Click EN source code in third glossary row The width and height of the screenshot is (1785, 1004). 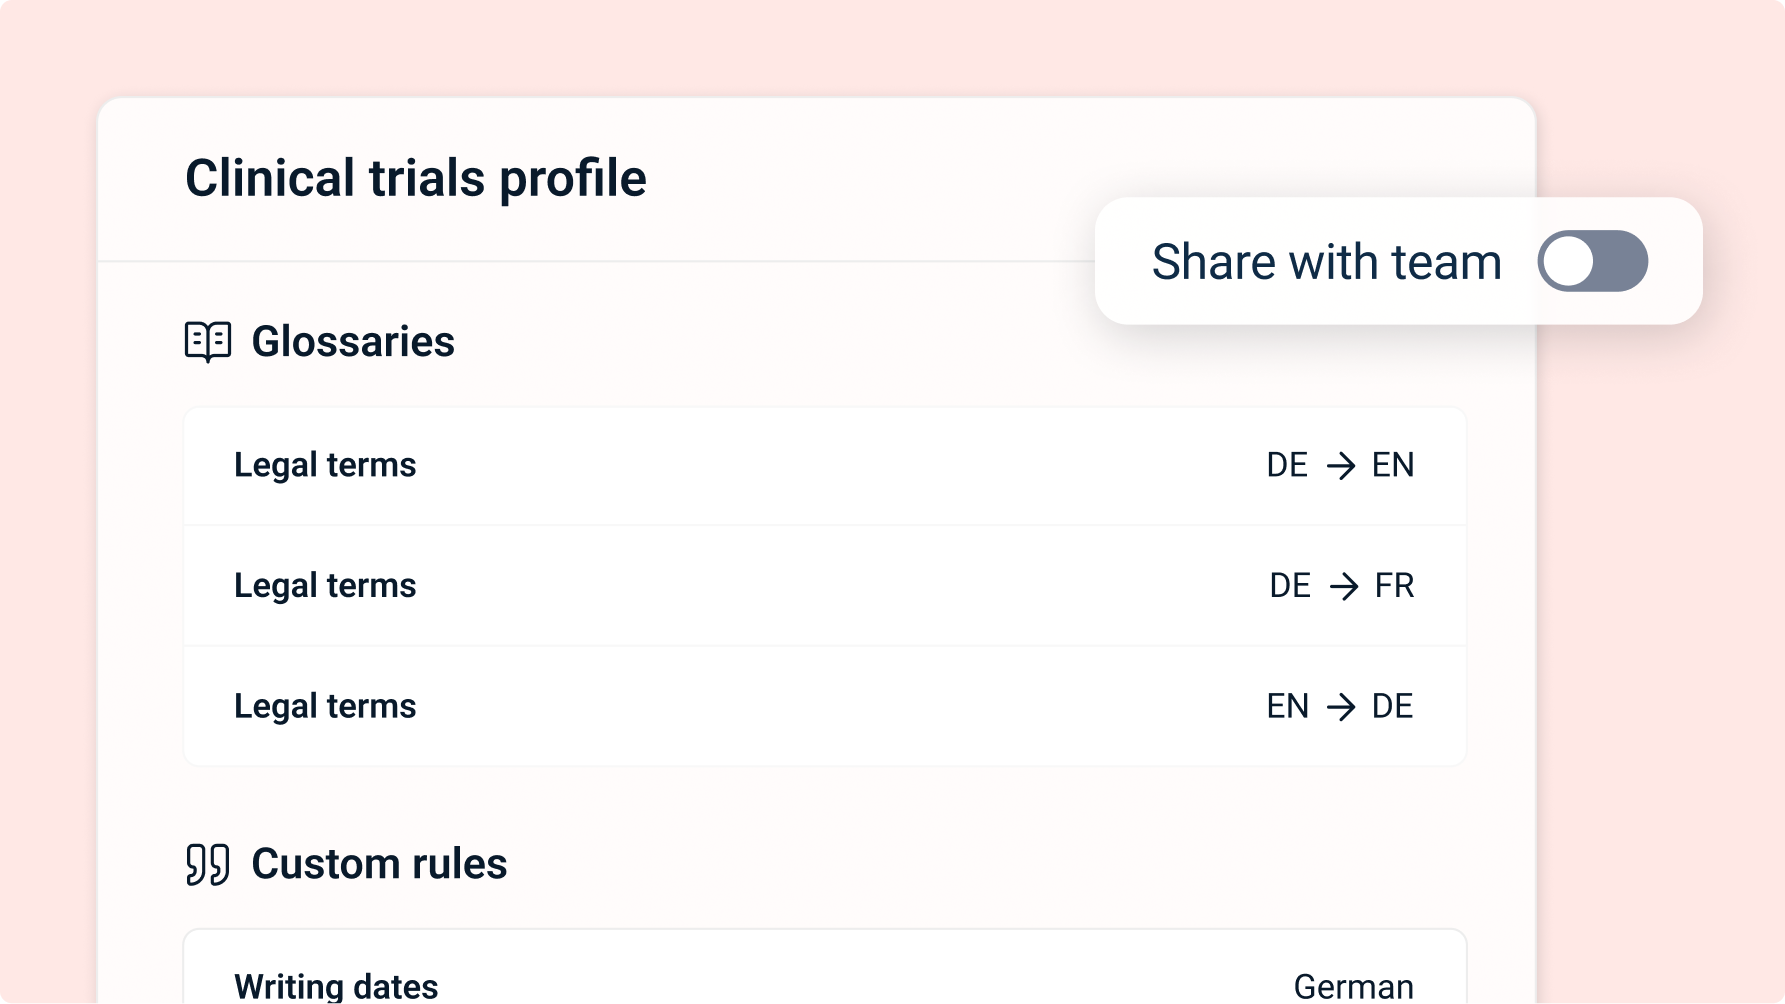click(x=1287, y=707)
